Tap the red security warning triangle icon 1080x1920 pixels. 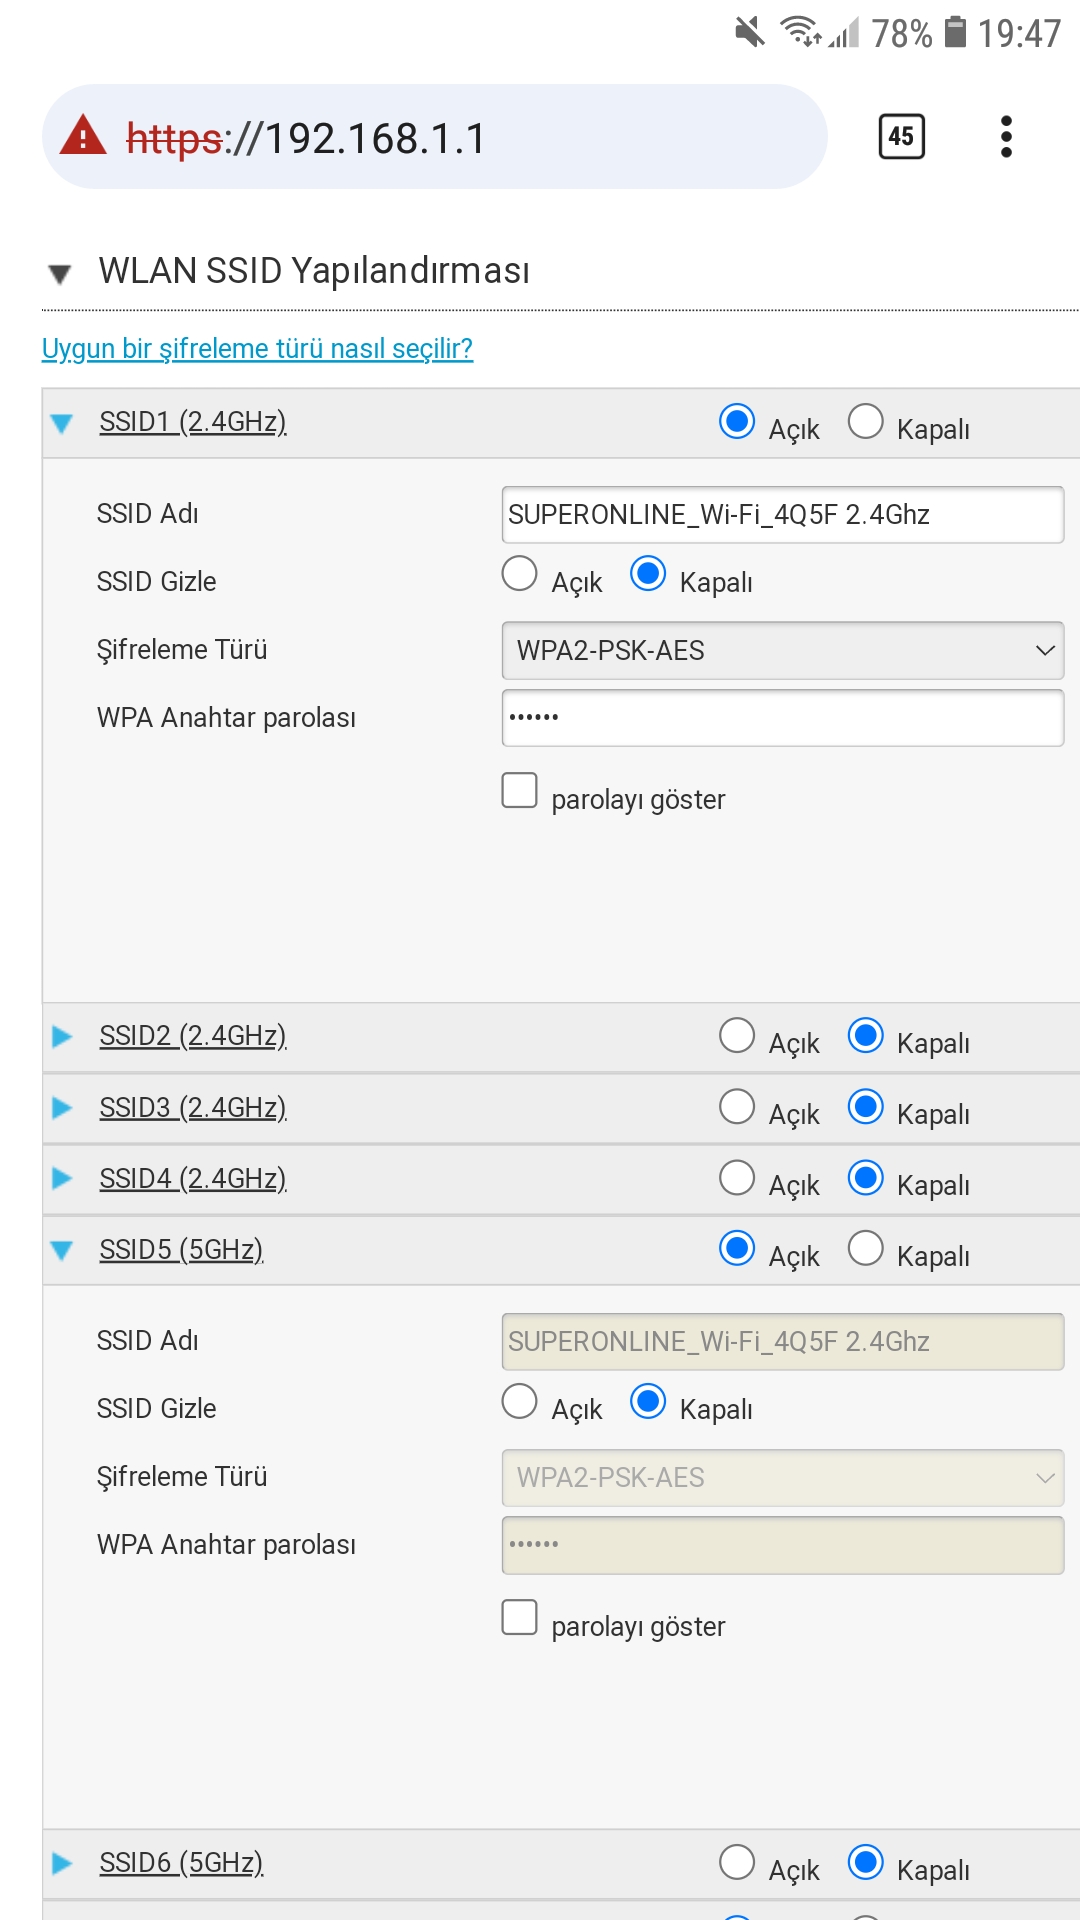83,136
